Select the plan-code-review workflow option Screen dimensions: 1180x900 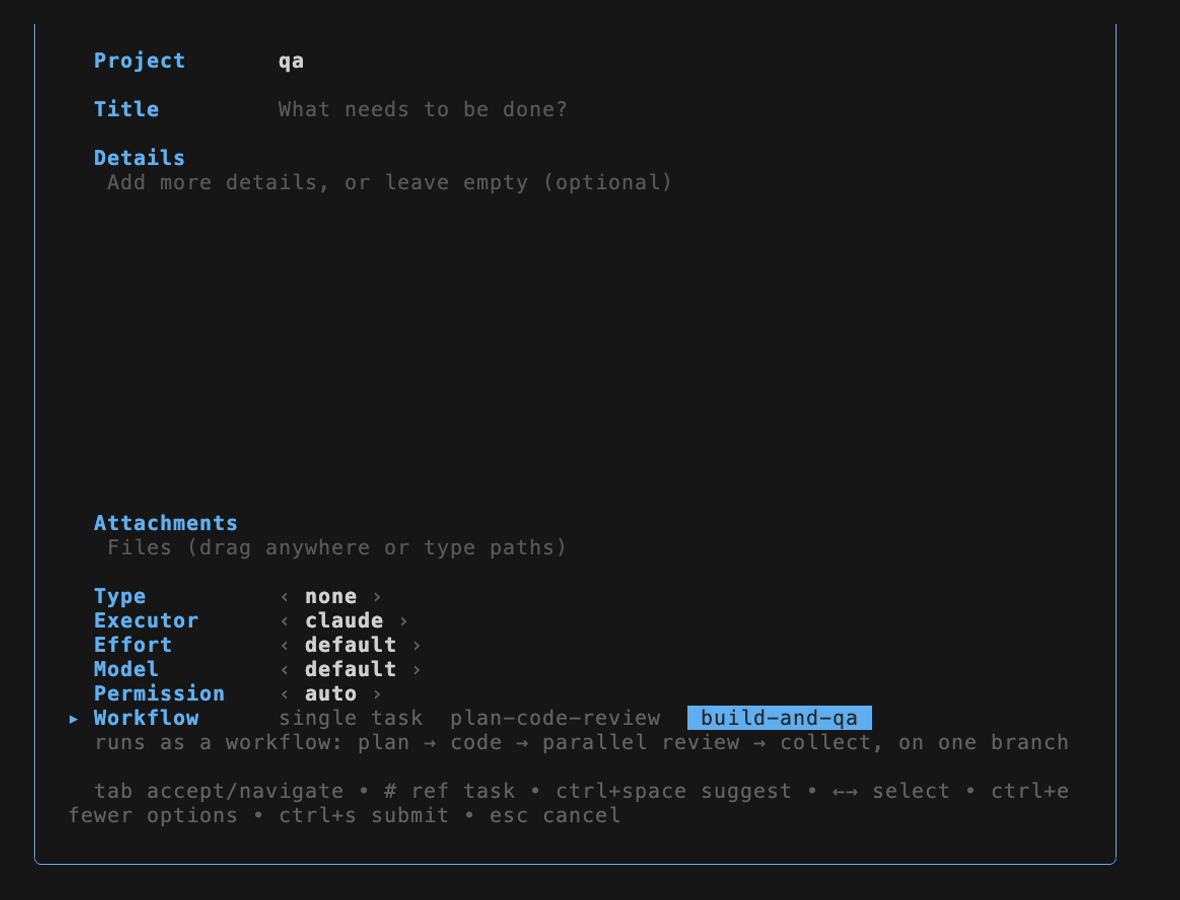555,718
